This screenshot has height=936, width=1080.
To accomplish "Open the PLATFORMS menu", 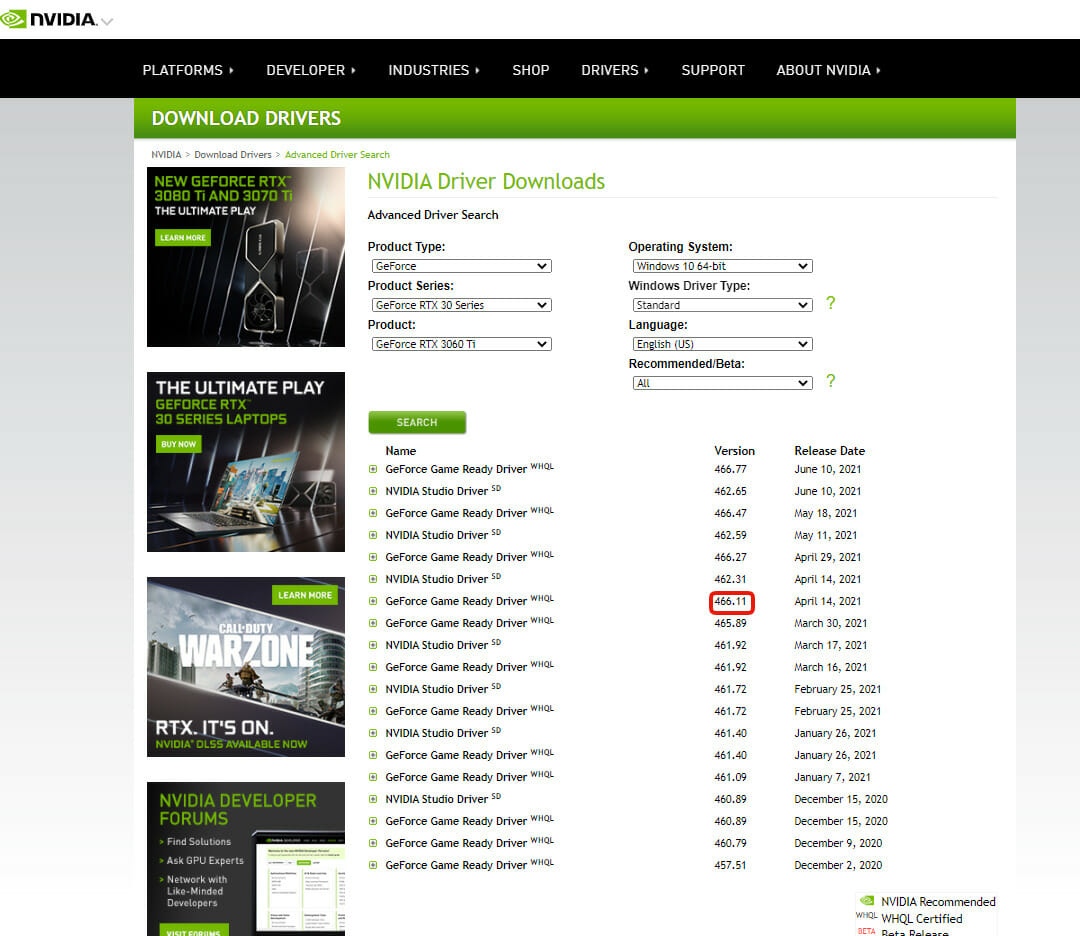I will click(x=187, y=70).
